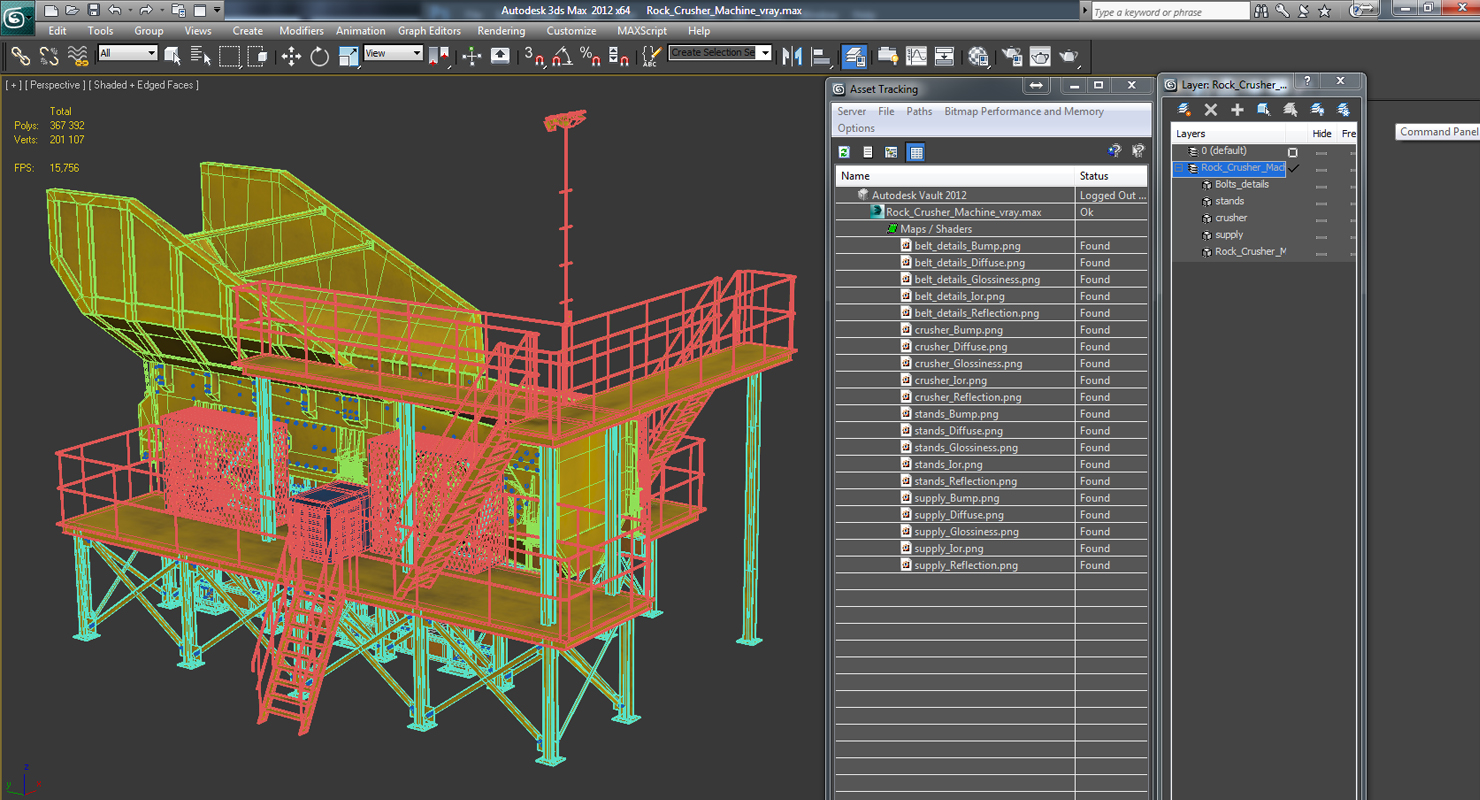Image resolution: width=1480 pixels, height=800 pixels.
Task: Click Unlink Selection tool
Action: [x=48, y=56]
